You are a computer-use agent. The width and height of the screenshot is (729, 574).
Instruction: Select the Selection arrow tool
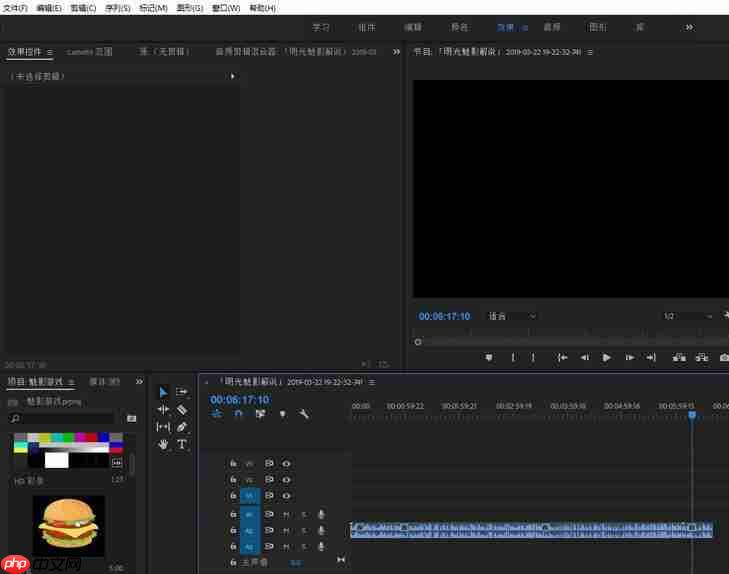(163, 392)
